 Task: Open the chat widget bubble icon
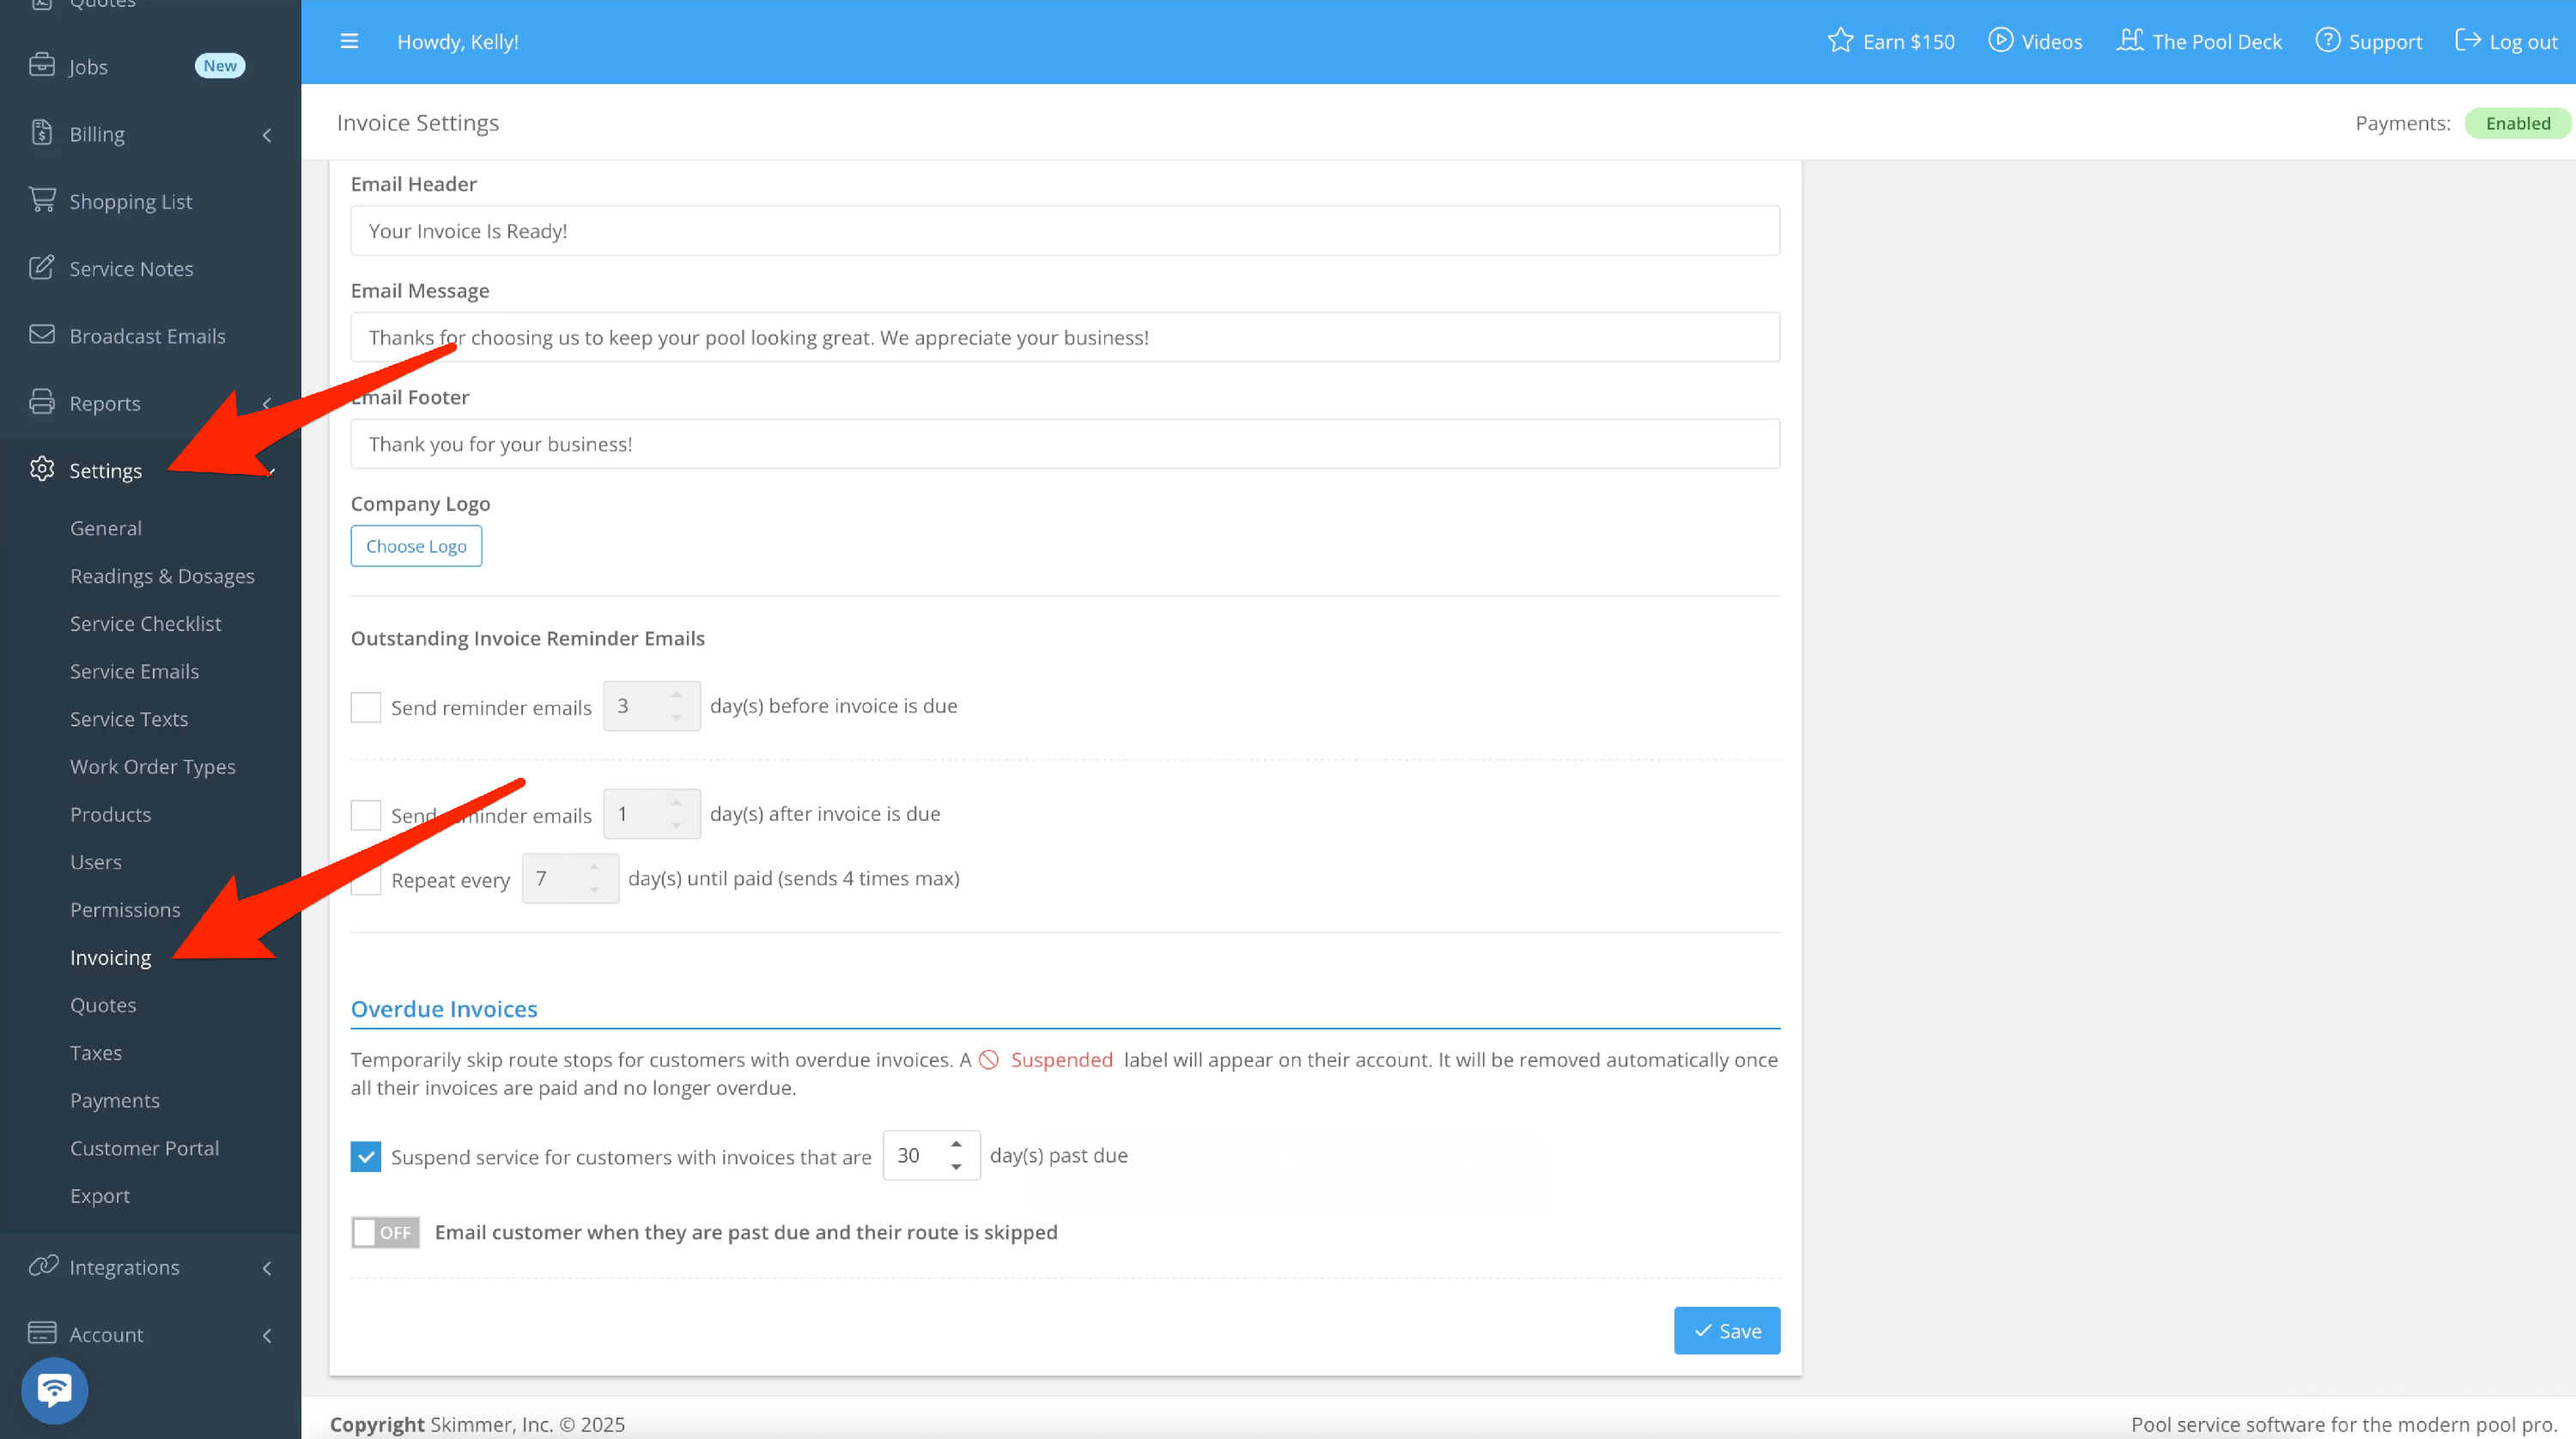click(x=55, y=1389)
